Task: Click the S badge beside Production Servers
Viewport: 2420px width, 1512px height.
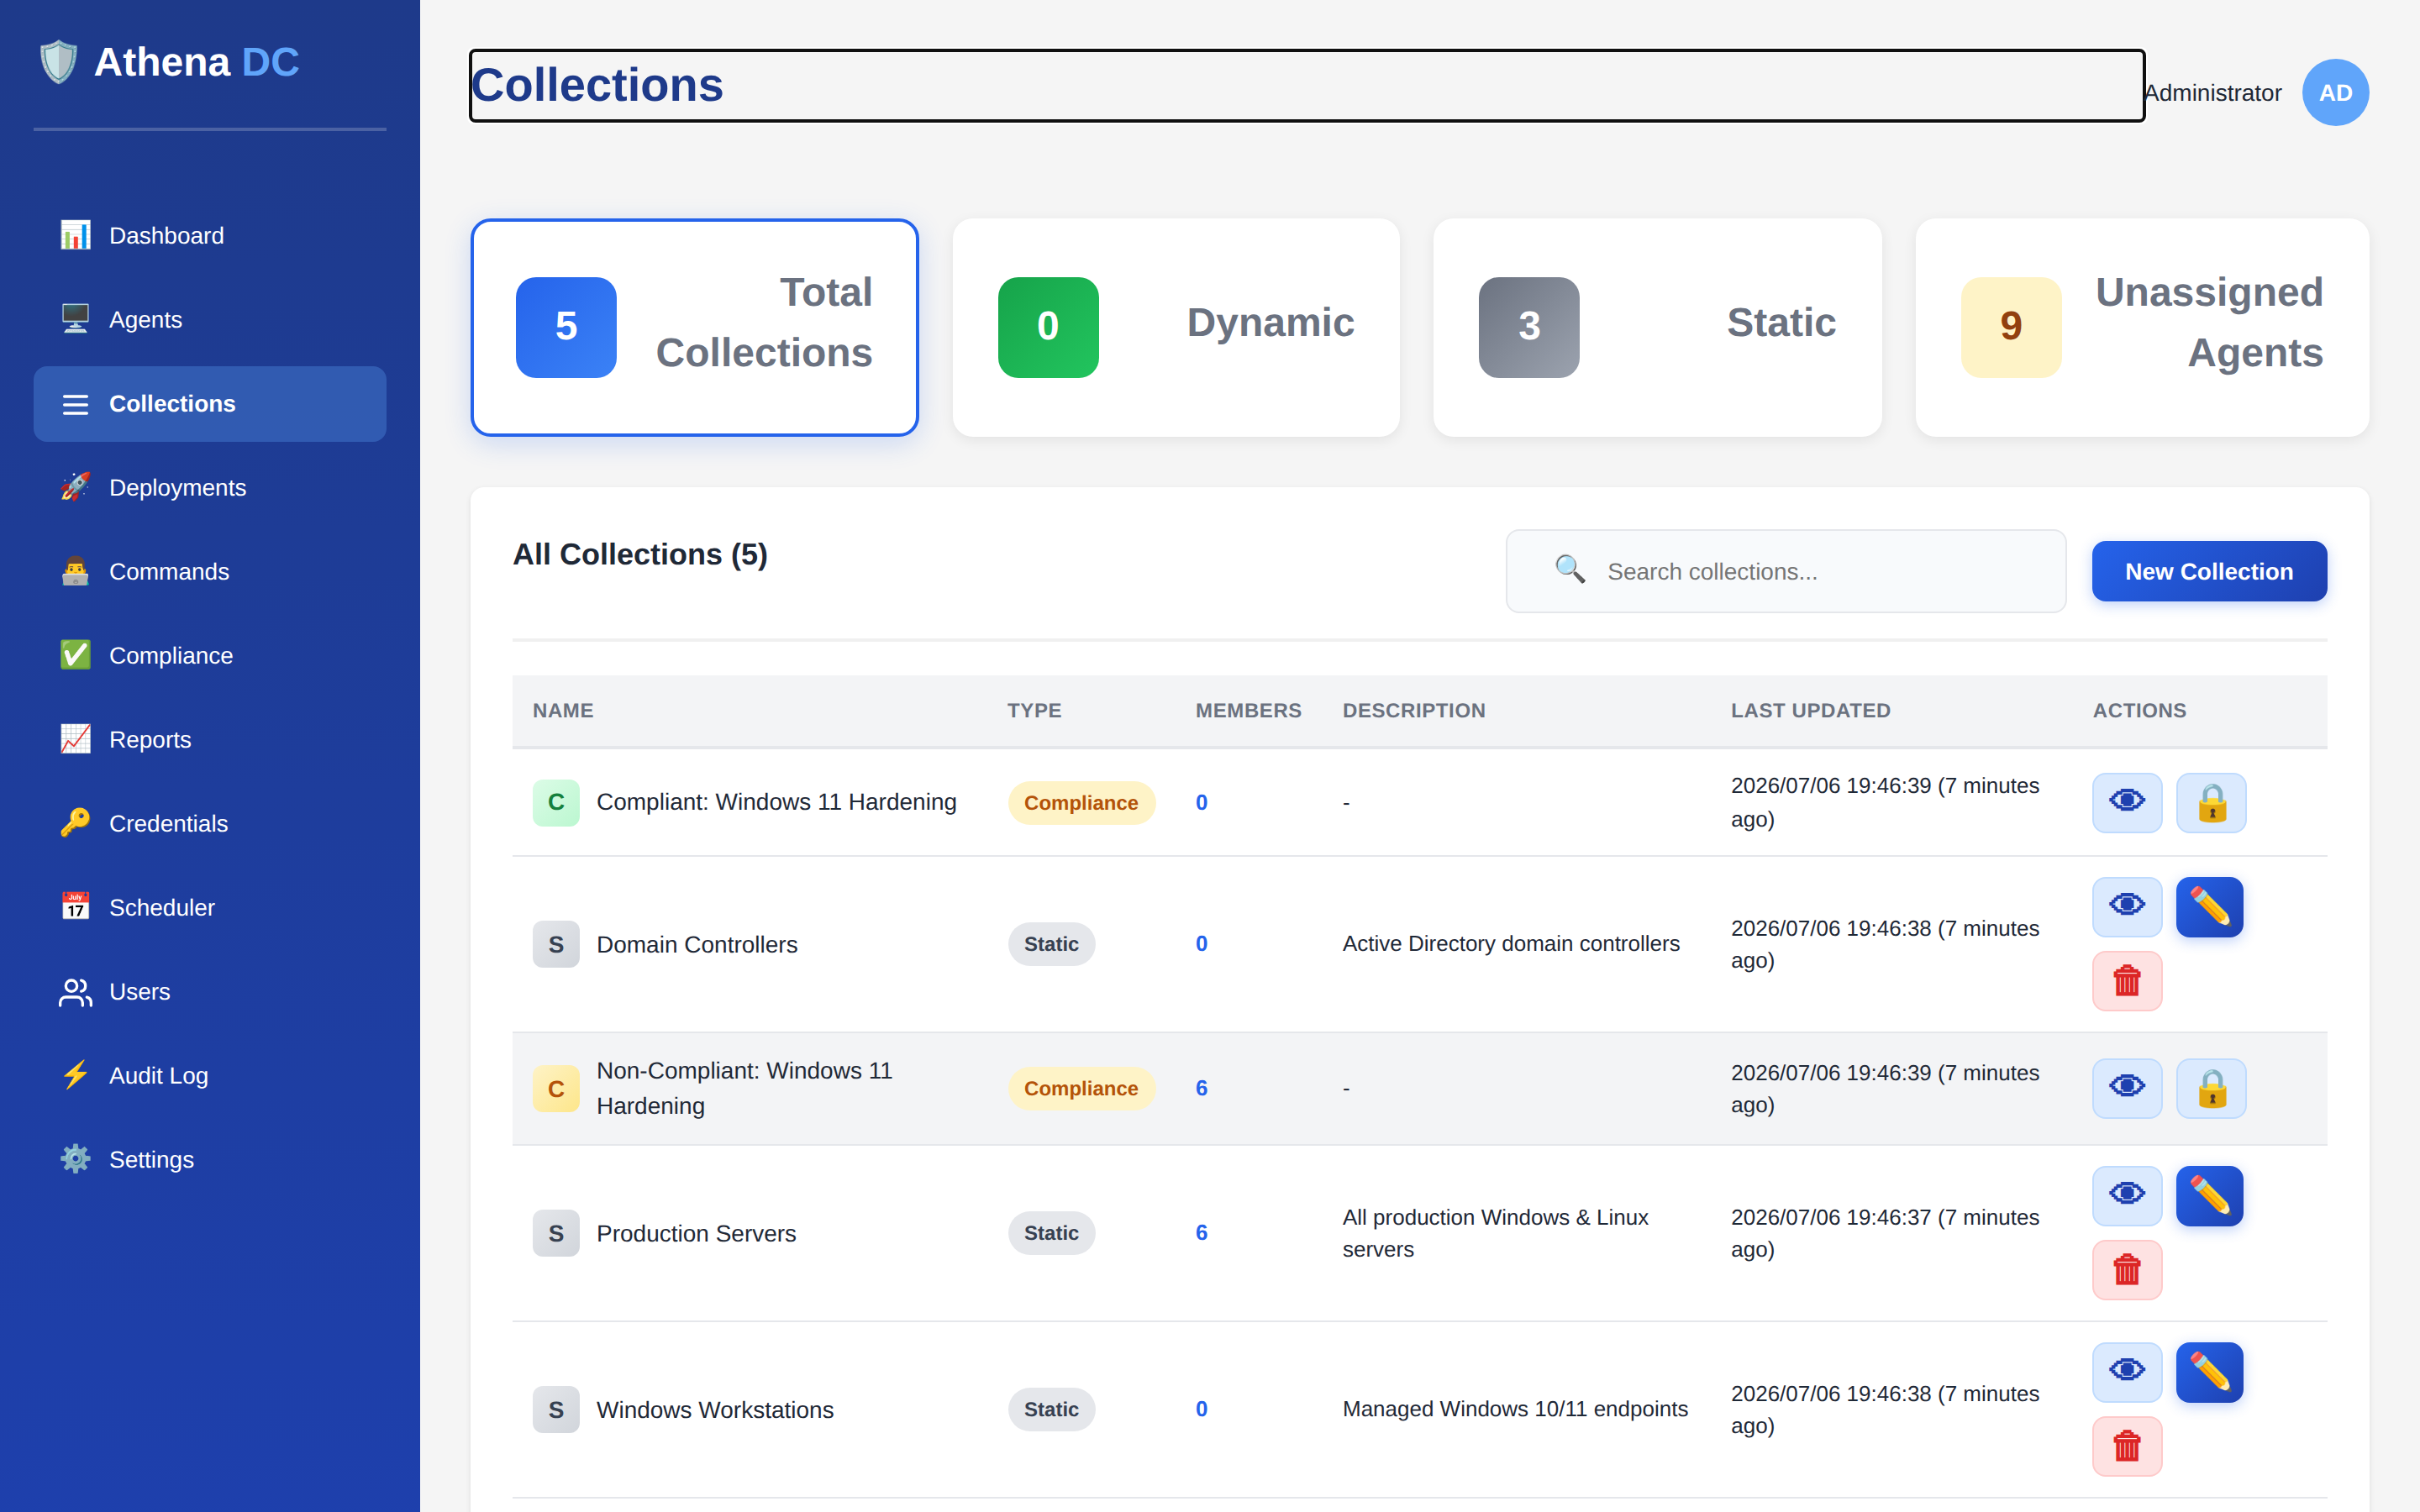Action: click(x=556, y=1233)
